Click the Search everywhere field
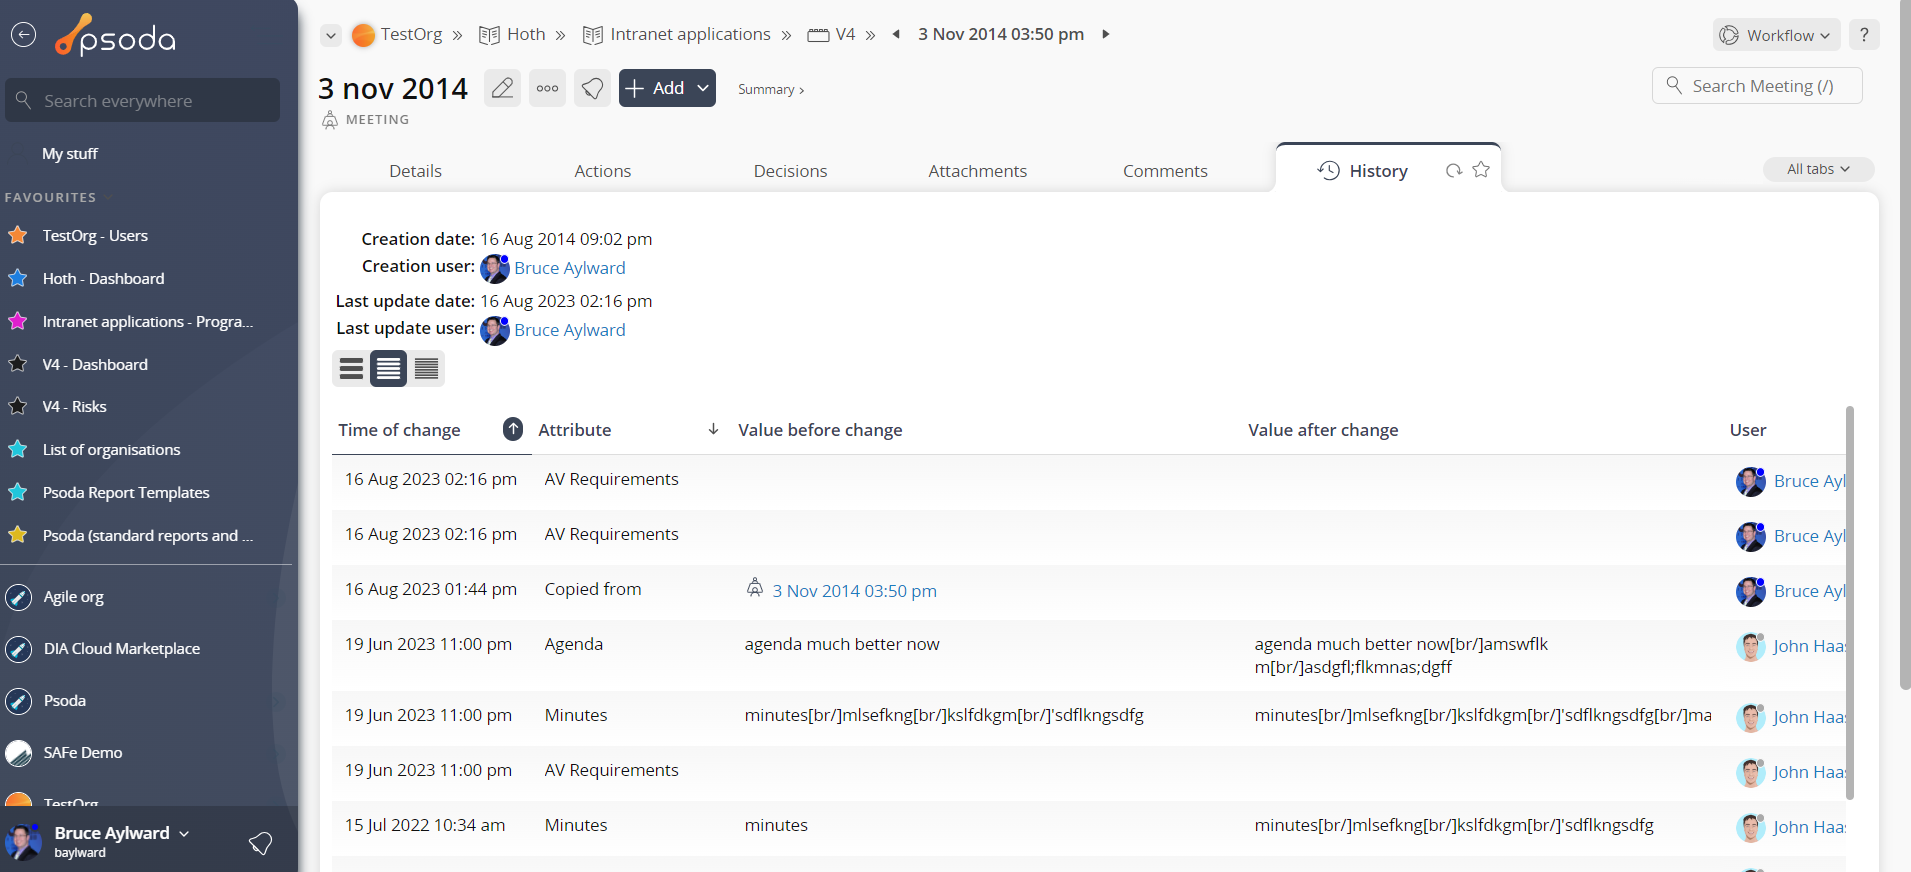The image size is (1911, 872). click(x=142, y=100)
